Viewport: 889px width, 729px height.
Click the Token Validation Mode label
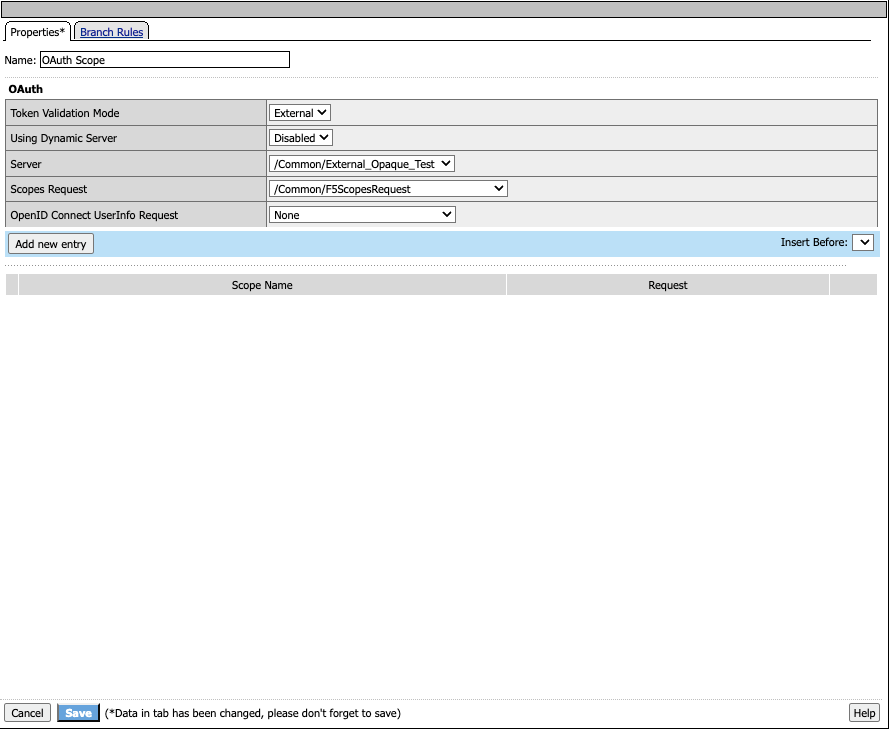coord(65,113)
